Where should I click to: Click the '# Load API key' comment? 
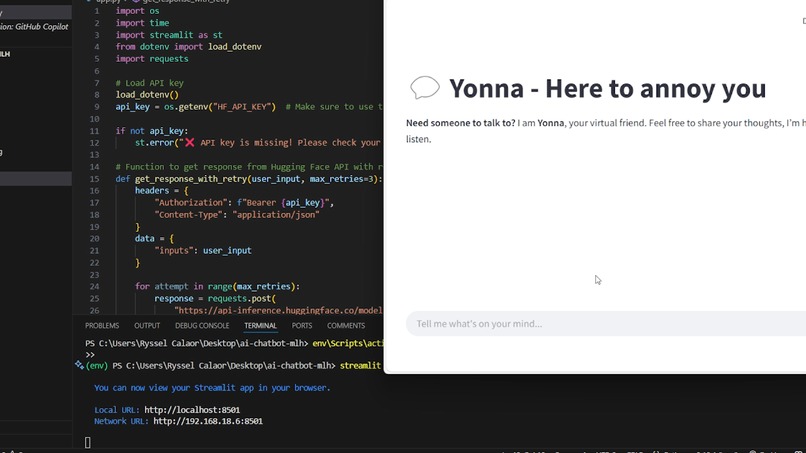click(150, 83)
